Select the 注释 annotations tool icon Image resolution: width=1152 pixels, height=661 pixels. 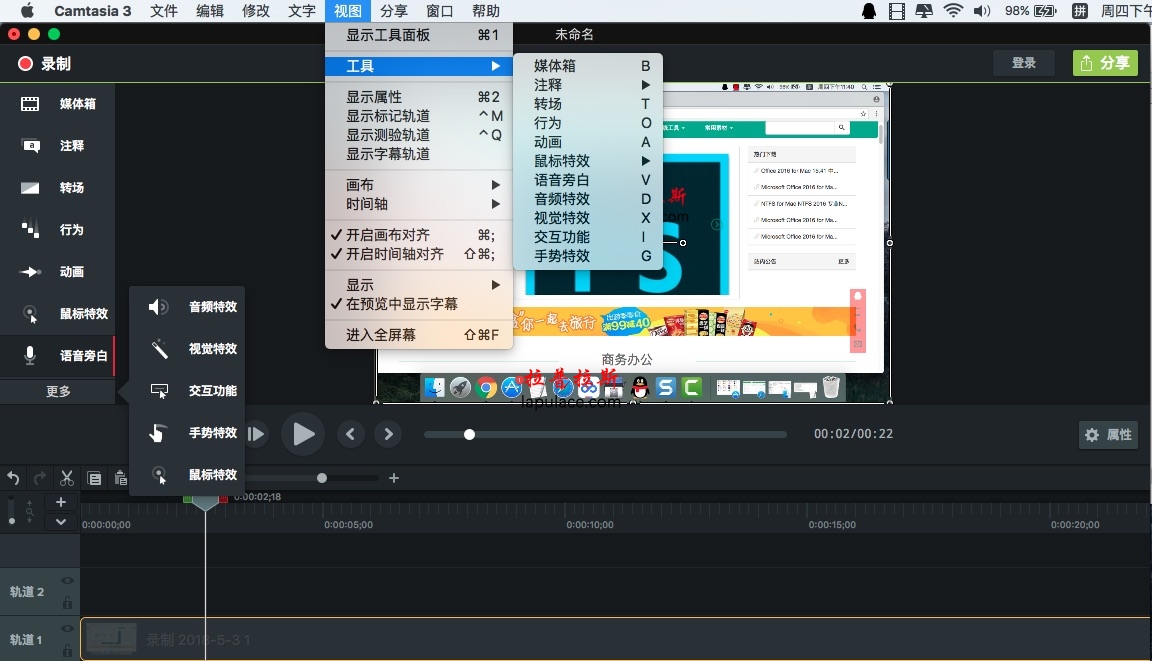30,146
